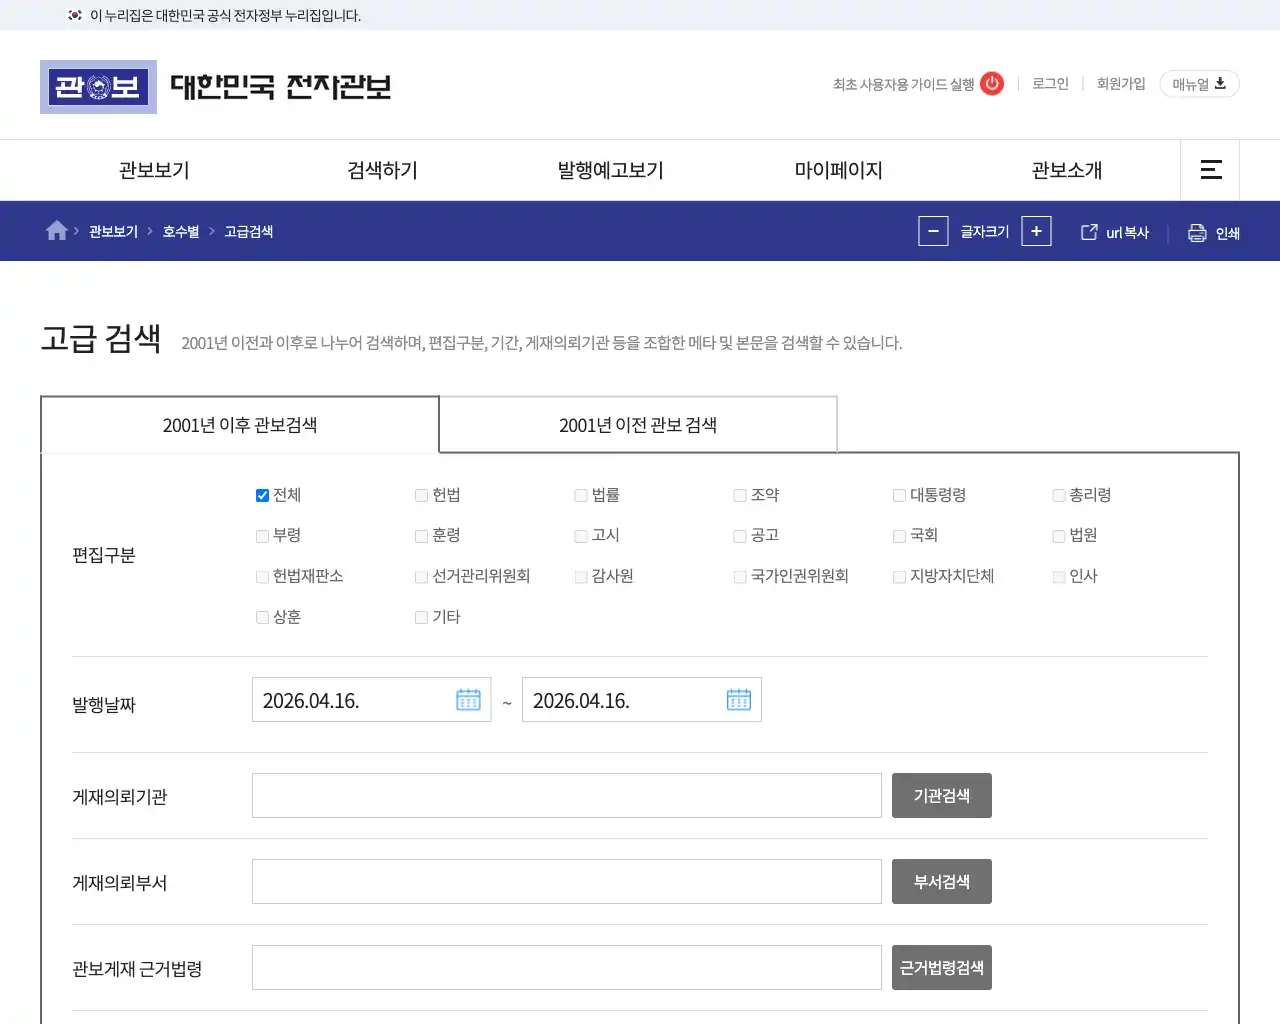The image size is (1280, 1024).
Task: Click the red 가이드 실행 power icon
Action: [990, 84]
